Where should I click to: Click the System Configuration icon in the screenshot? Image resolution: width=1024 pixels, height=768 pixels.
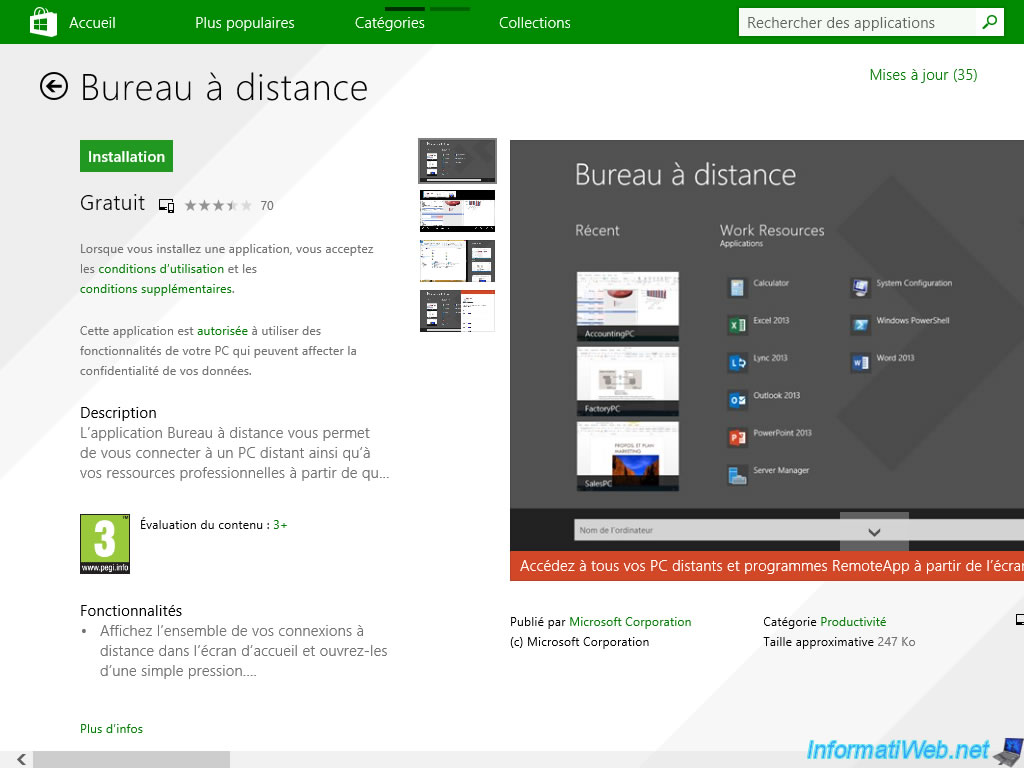(x=860, y=287)
